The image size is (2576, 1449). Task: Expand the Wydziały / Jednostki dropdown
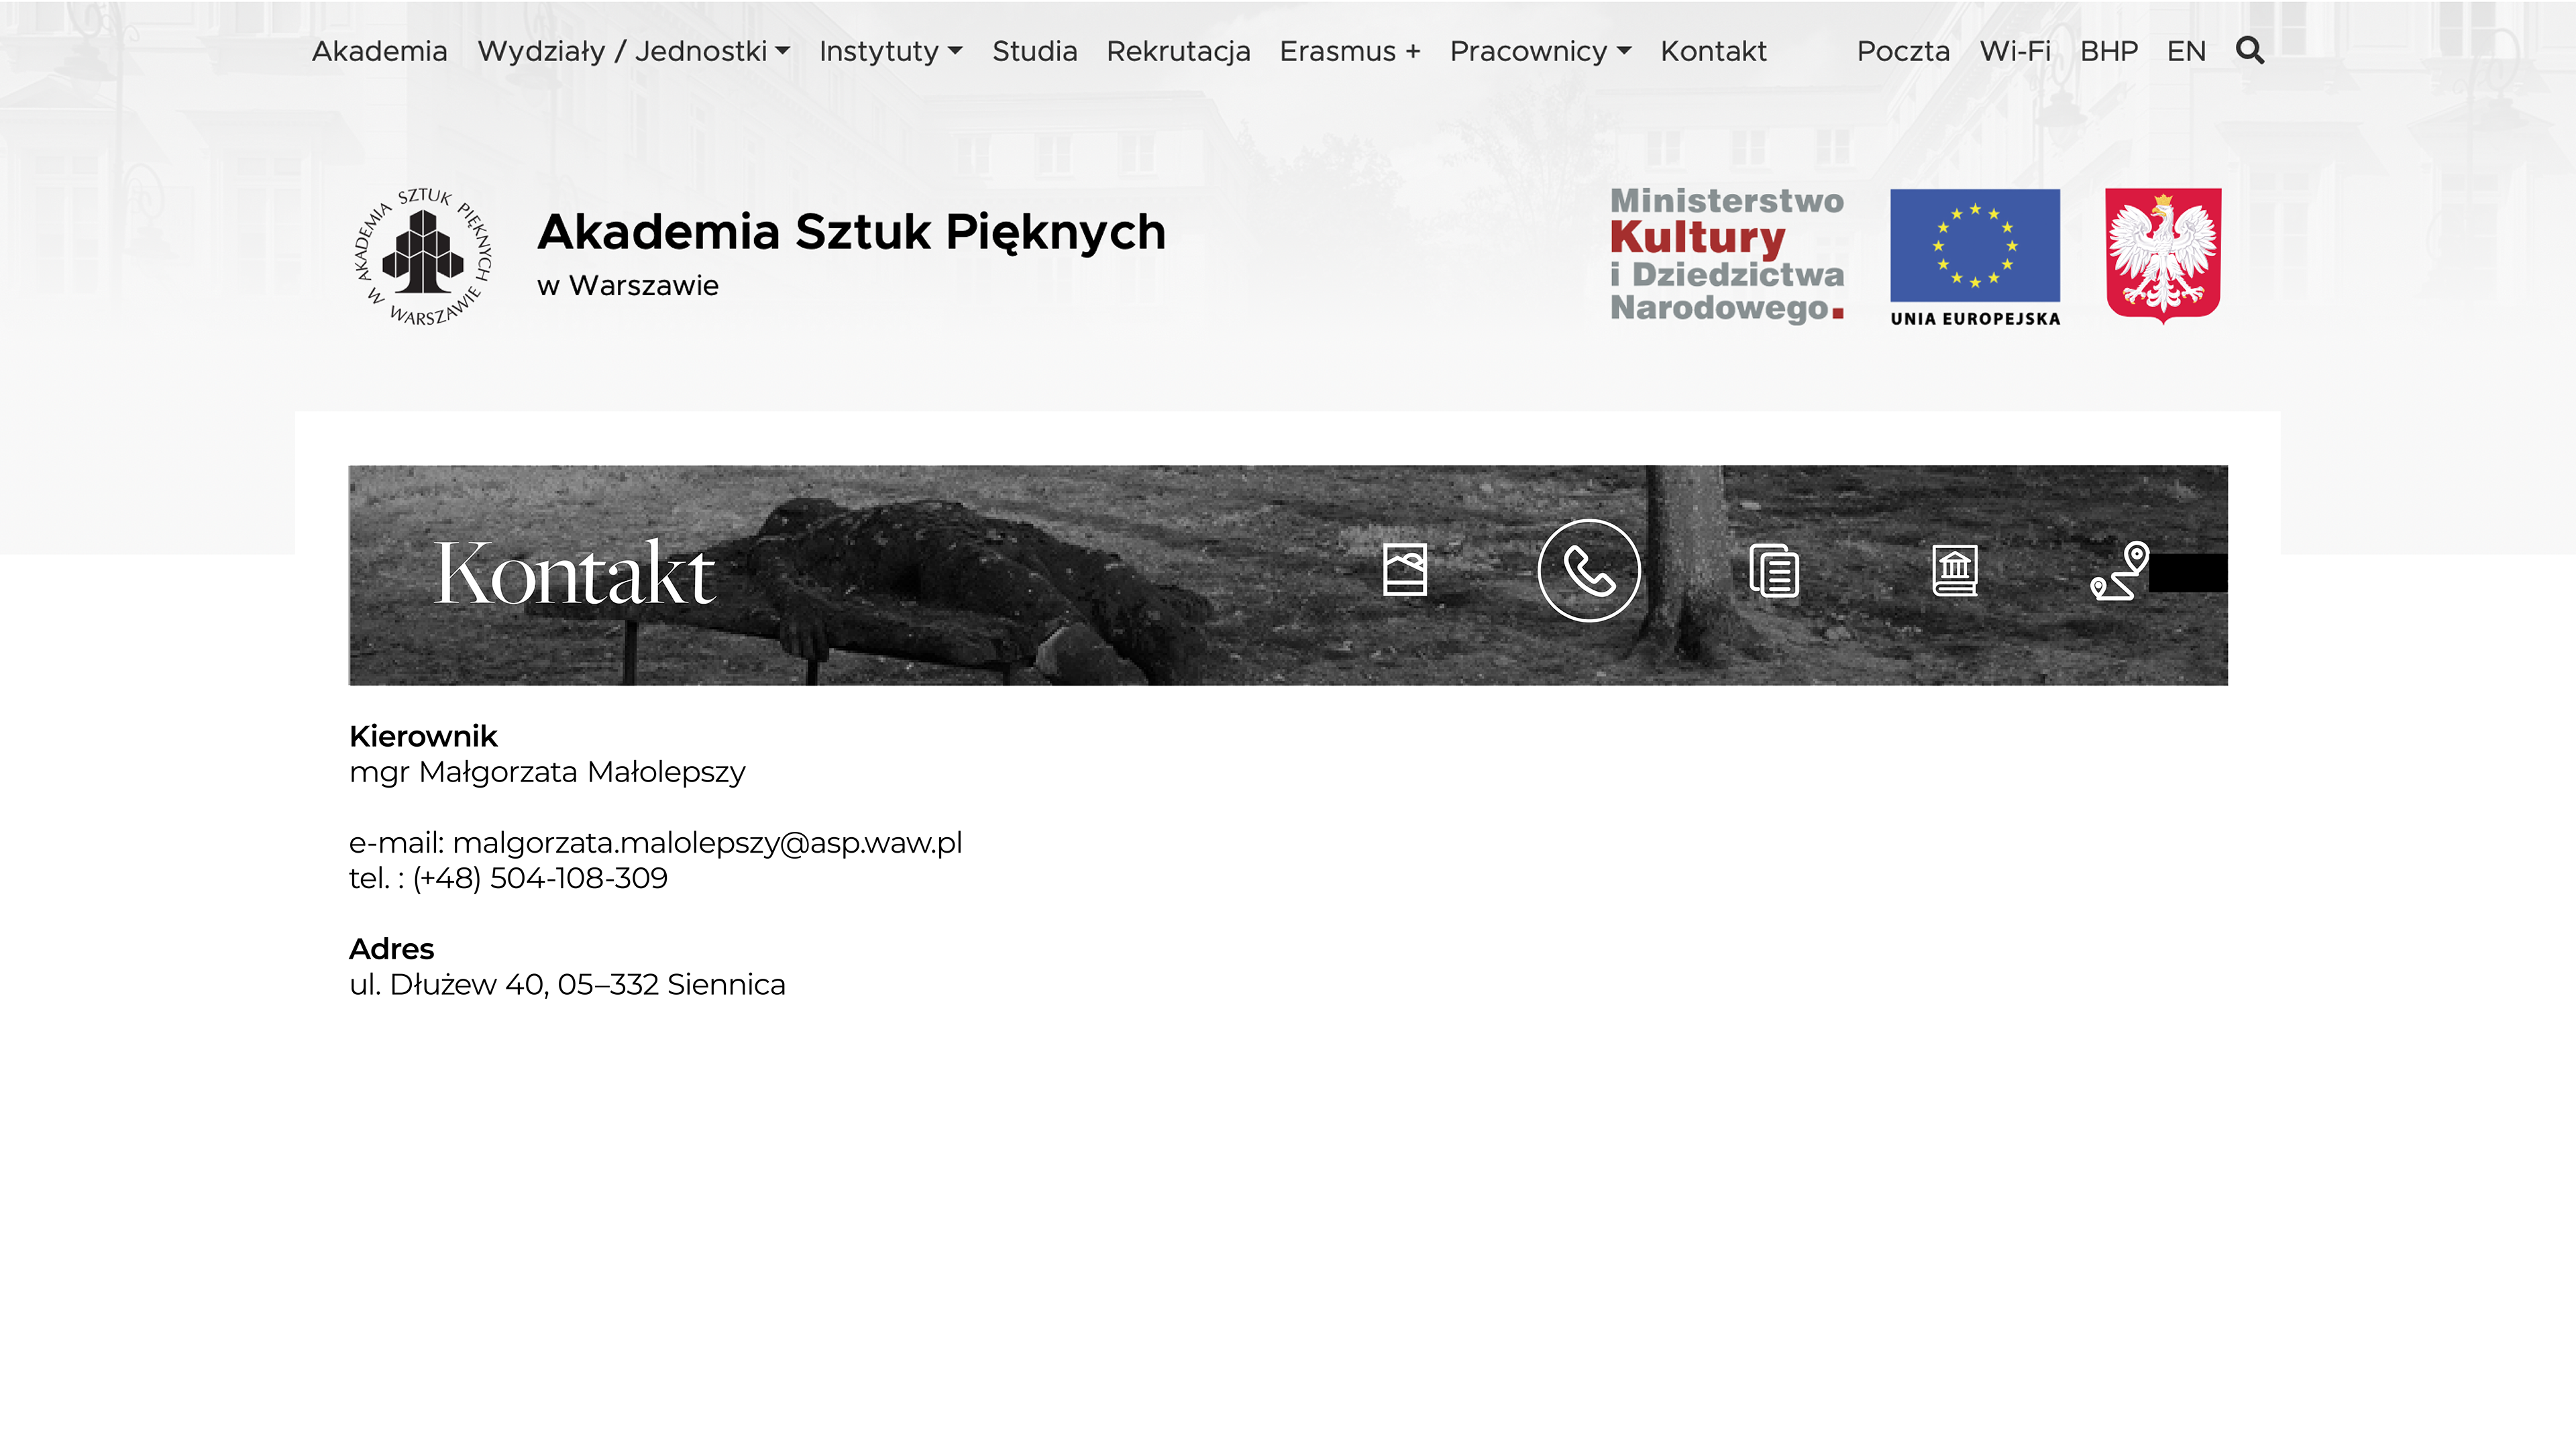tap(633, 51)
